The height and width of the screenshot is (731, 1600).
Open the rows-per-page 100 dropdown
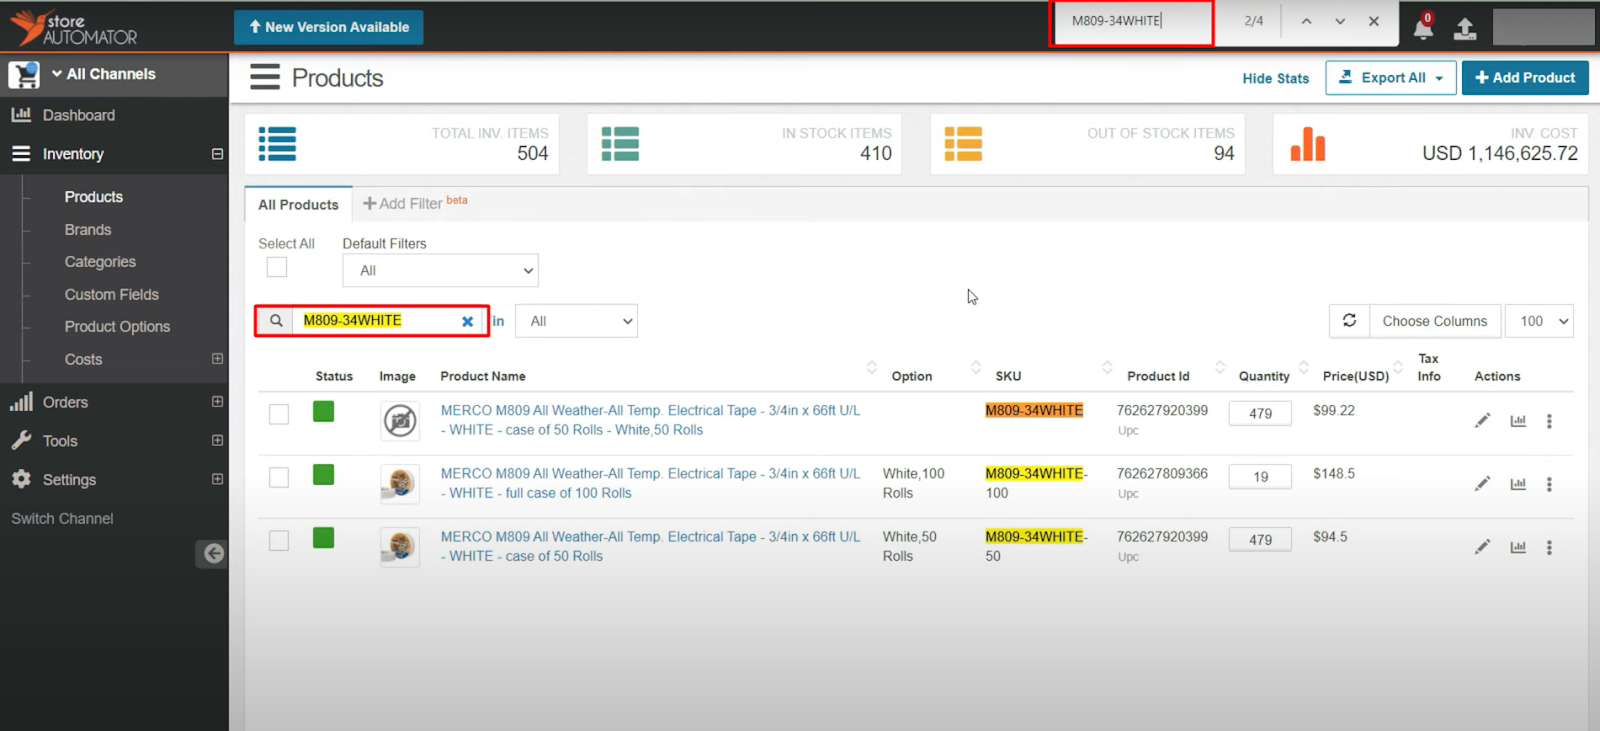pyautogui.click(x=1539, y=321)
